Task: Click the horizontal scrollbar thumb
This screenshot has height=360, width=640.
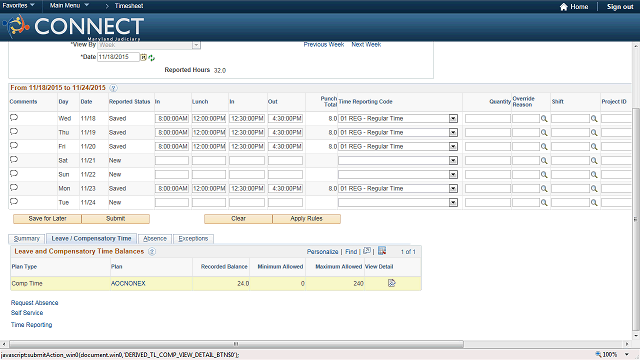Action: (x=236, y=344)
